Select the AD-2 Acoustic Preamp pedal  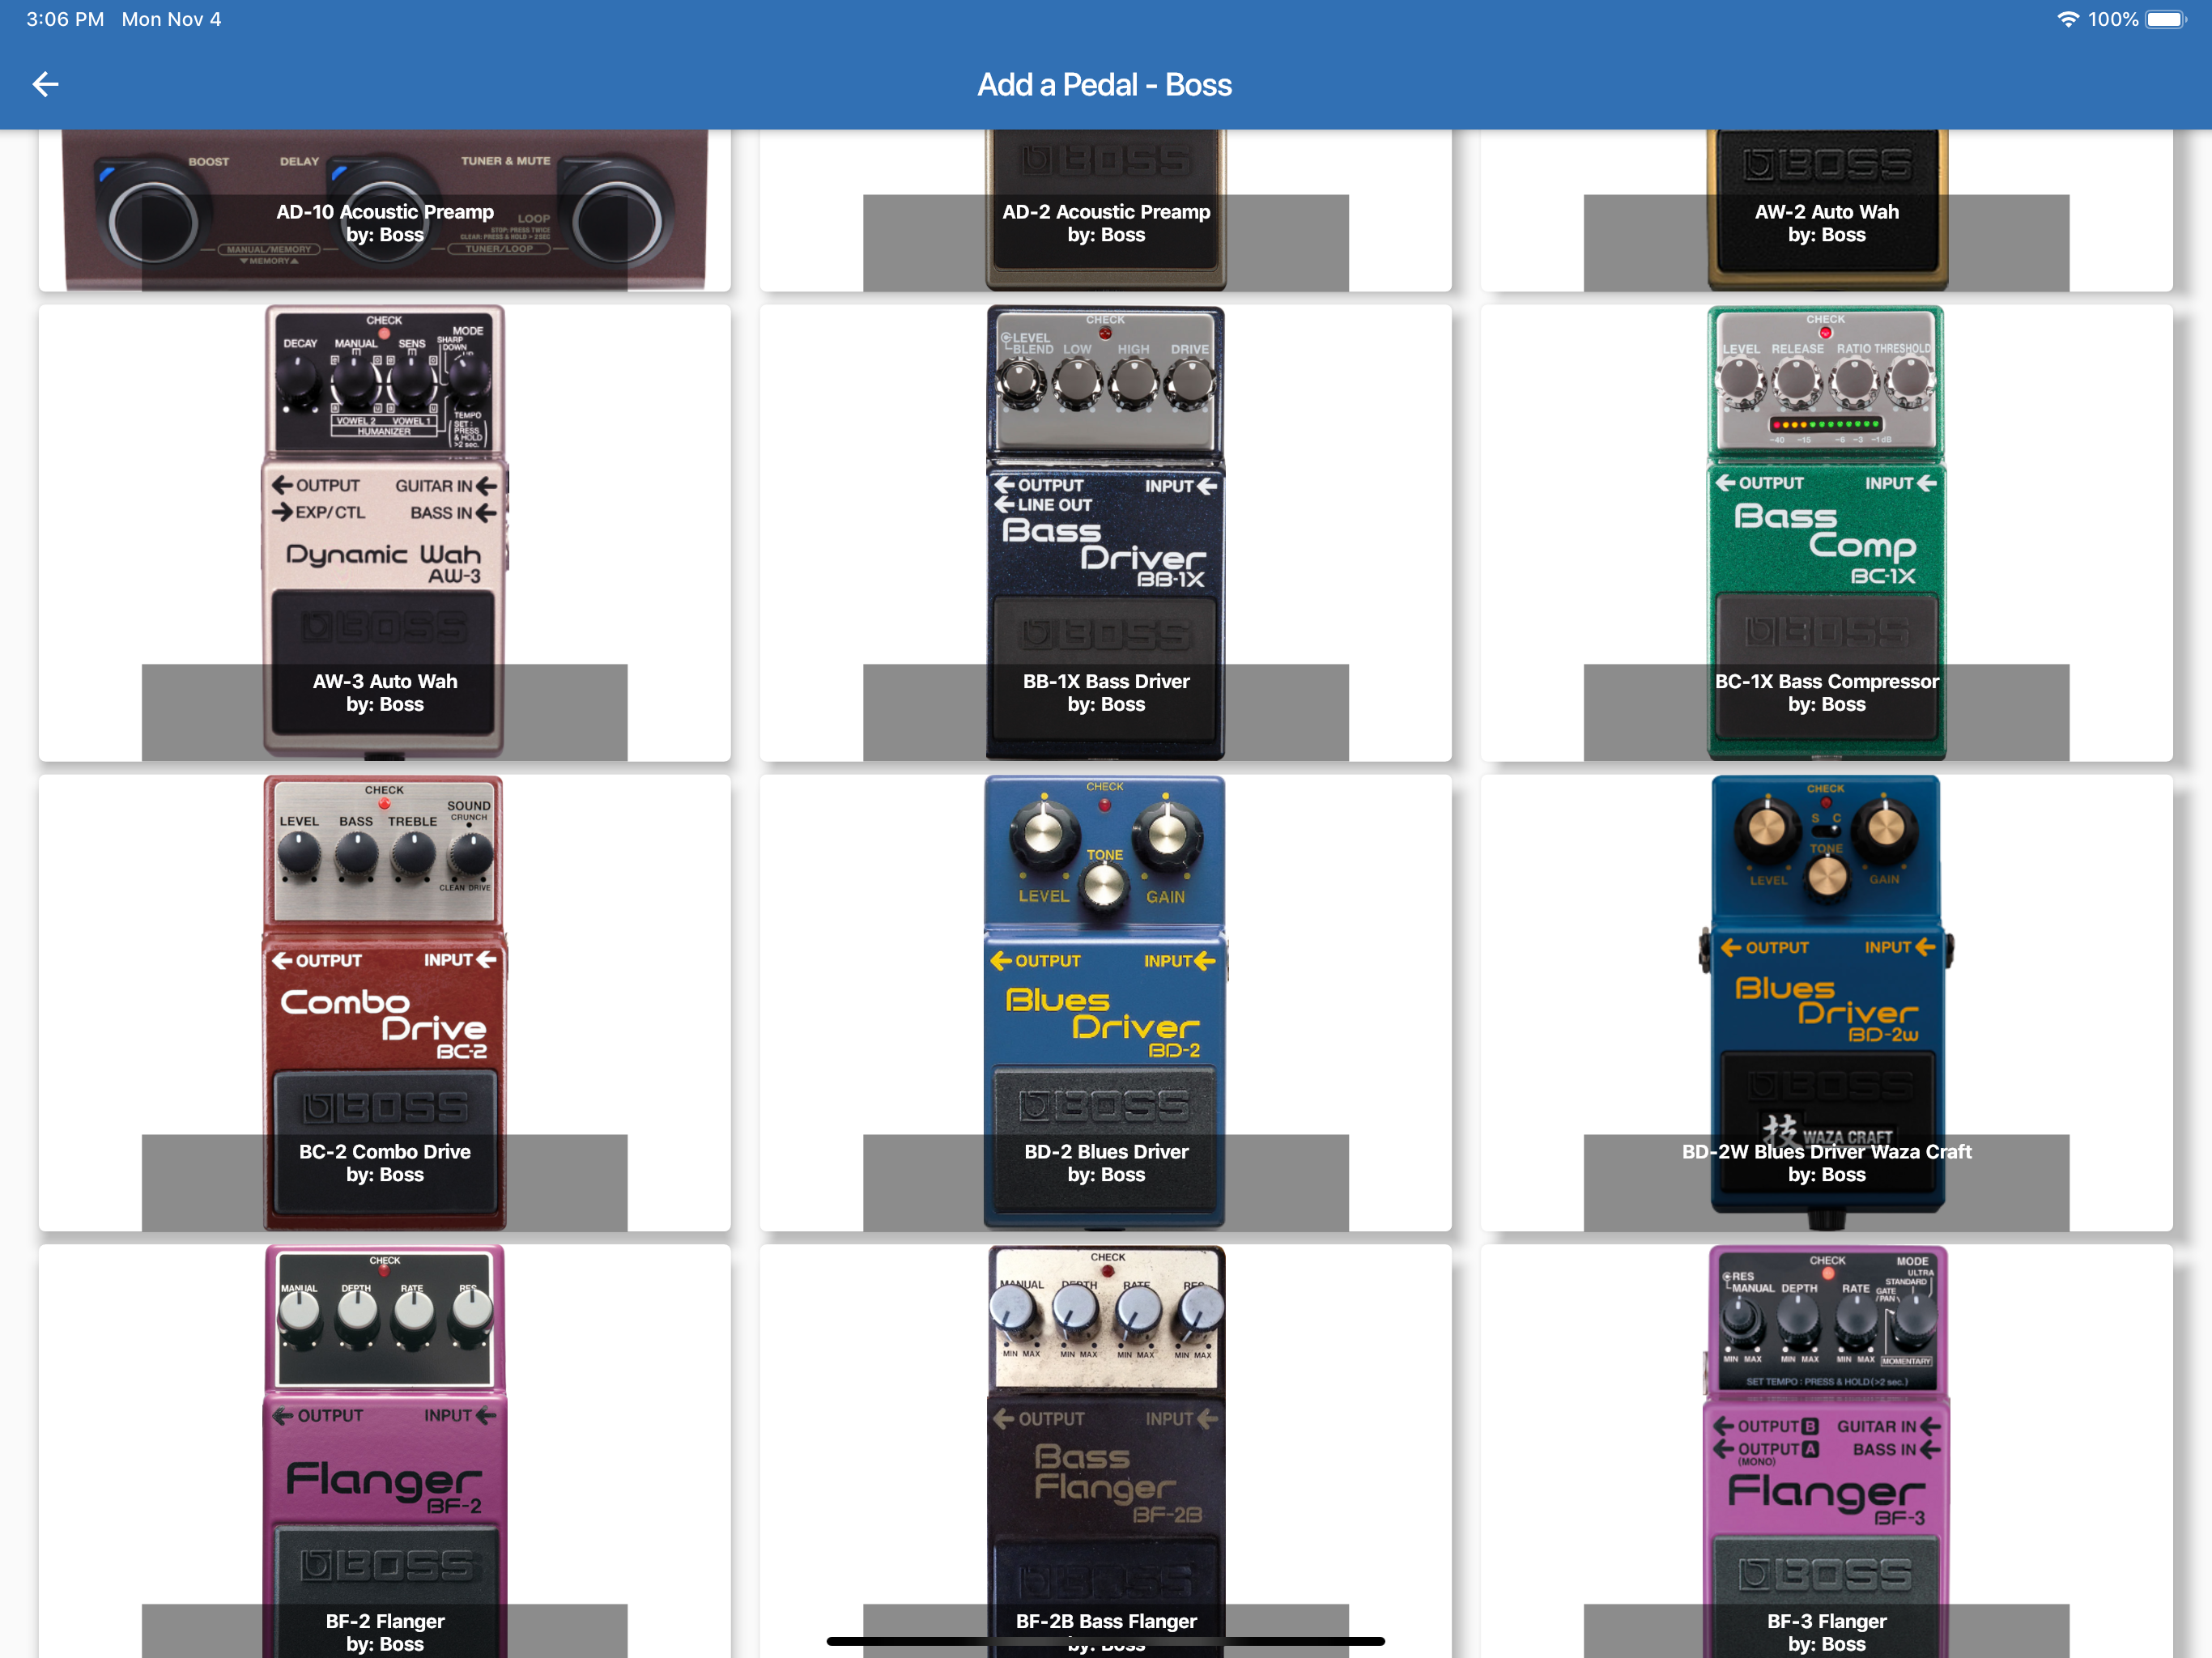pyautogui.click(x=1105, y=210)
